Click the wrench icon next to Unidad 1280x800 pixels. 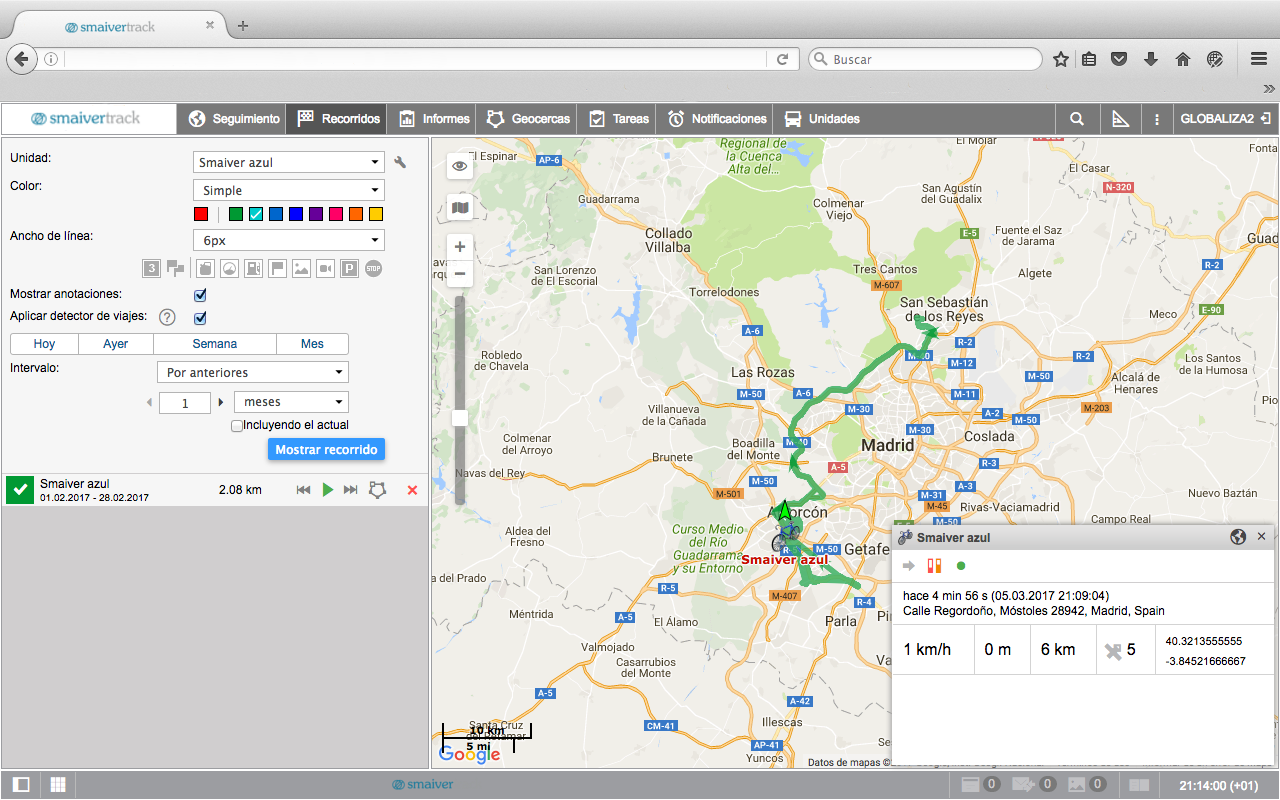401,163
